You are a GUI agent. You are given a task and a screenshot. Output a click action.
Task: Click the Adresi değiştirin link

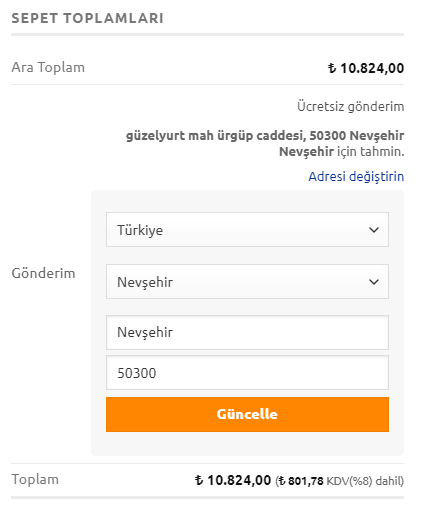click(356, 176)
